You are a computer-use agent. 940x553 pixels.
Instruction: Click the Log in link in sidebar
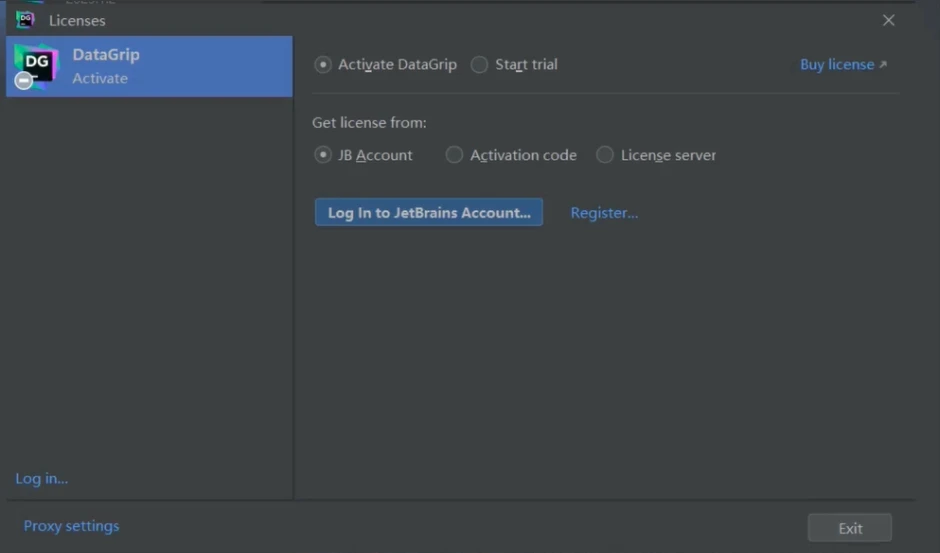tap(41, 478)
